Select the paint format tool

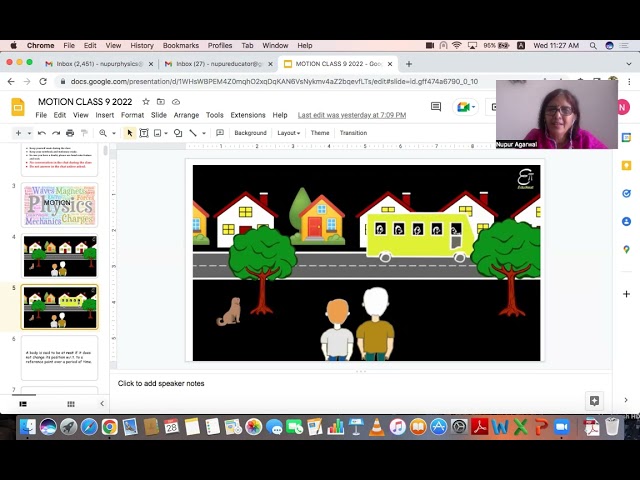tap(84, 133)
